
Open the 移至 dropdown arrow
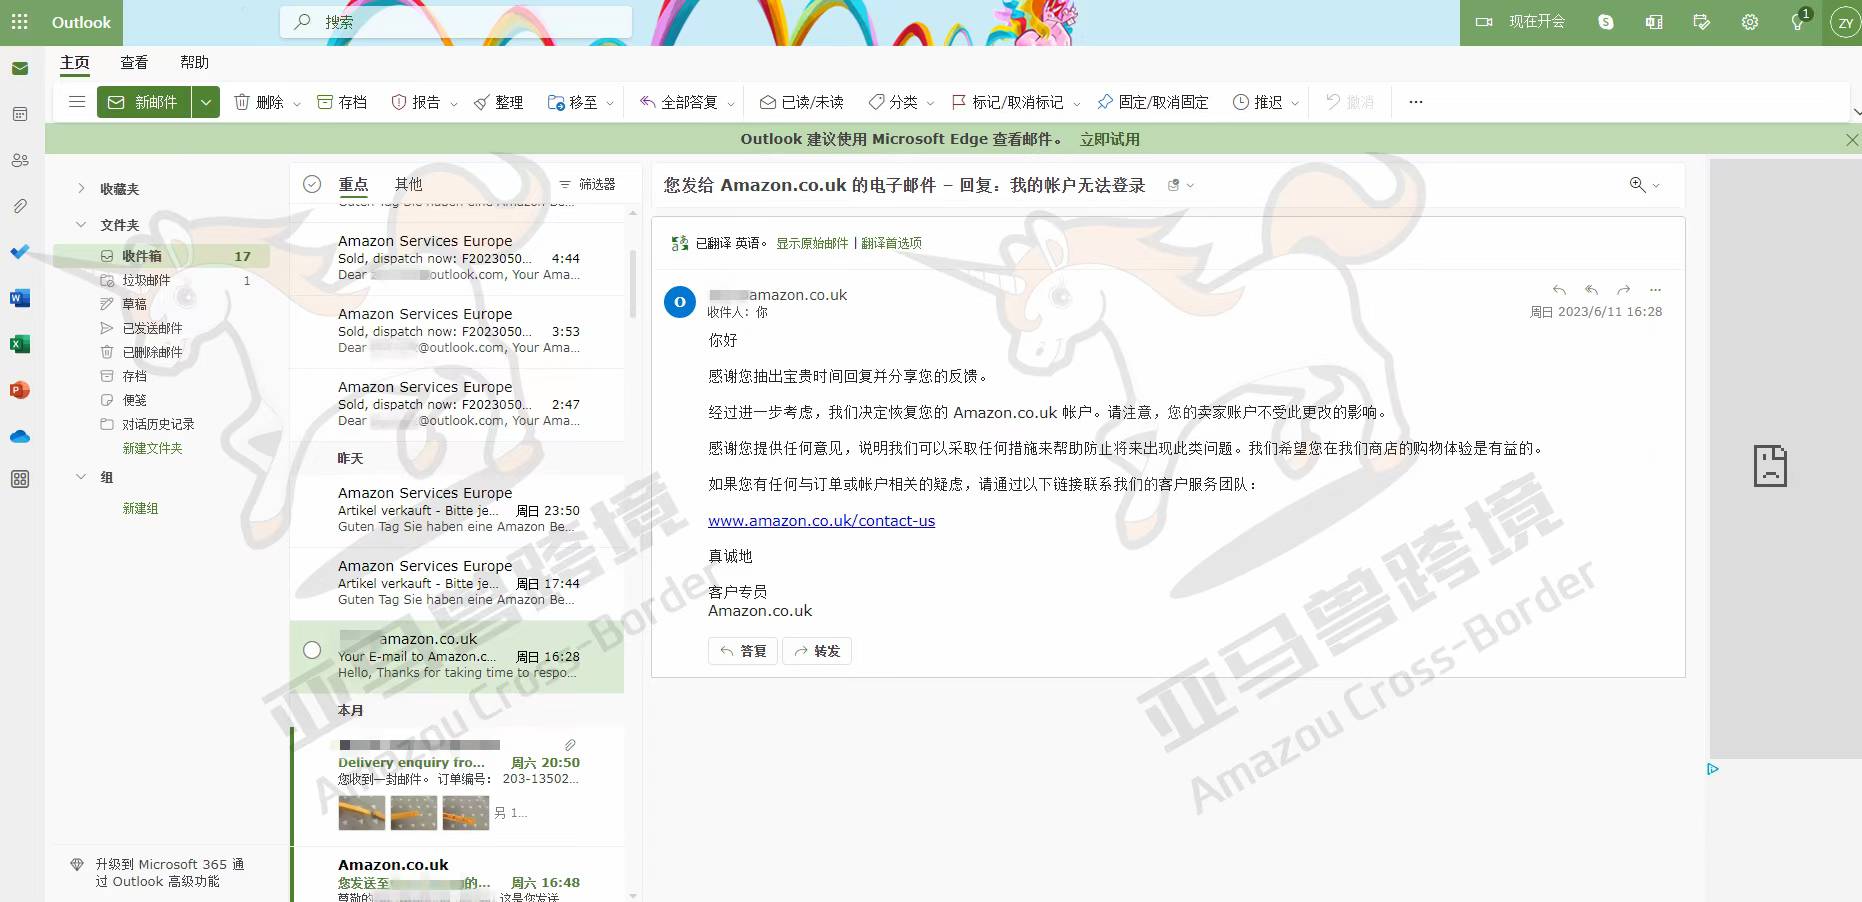(610, 103)
